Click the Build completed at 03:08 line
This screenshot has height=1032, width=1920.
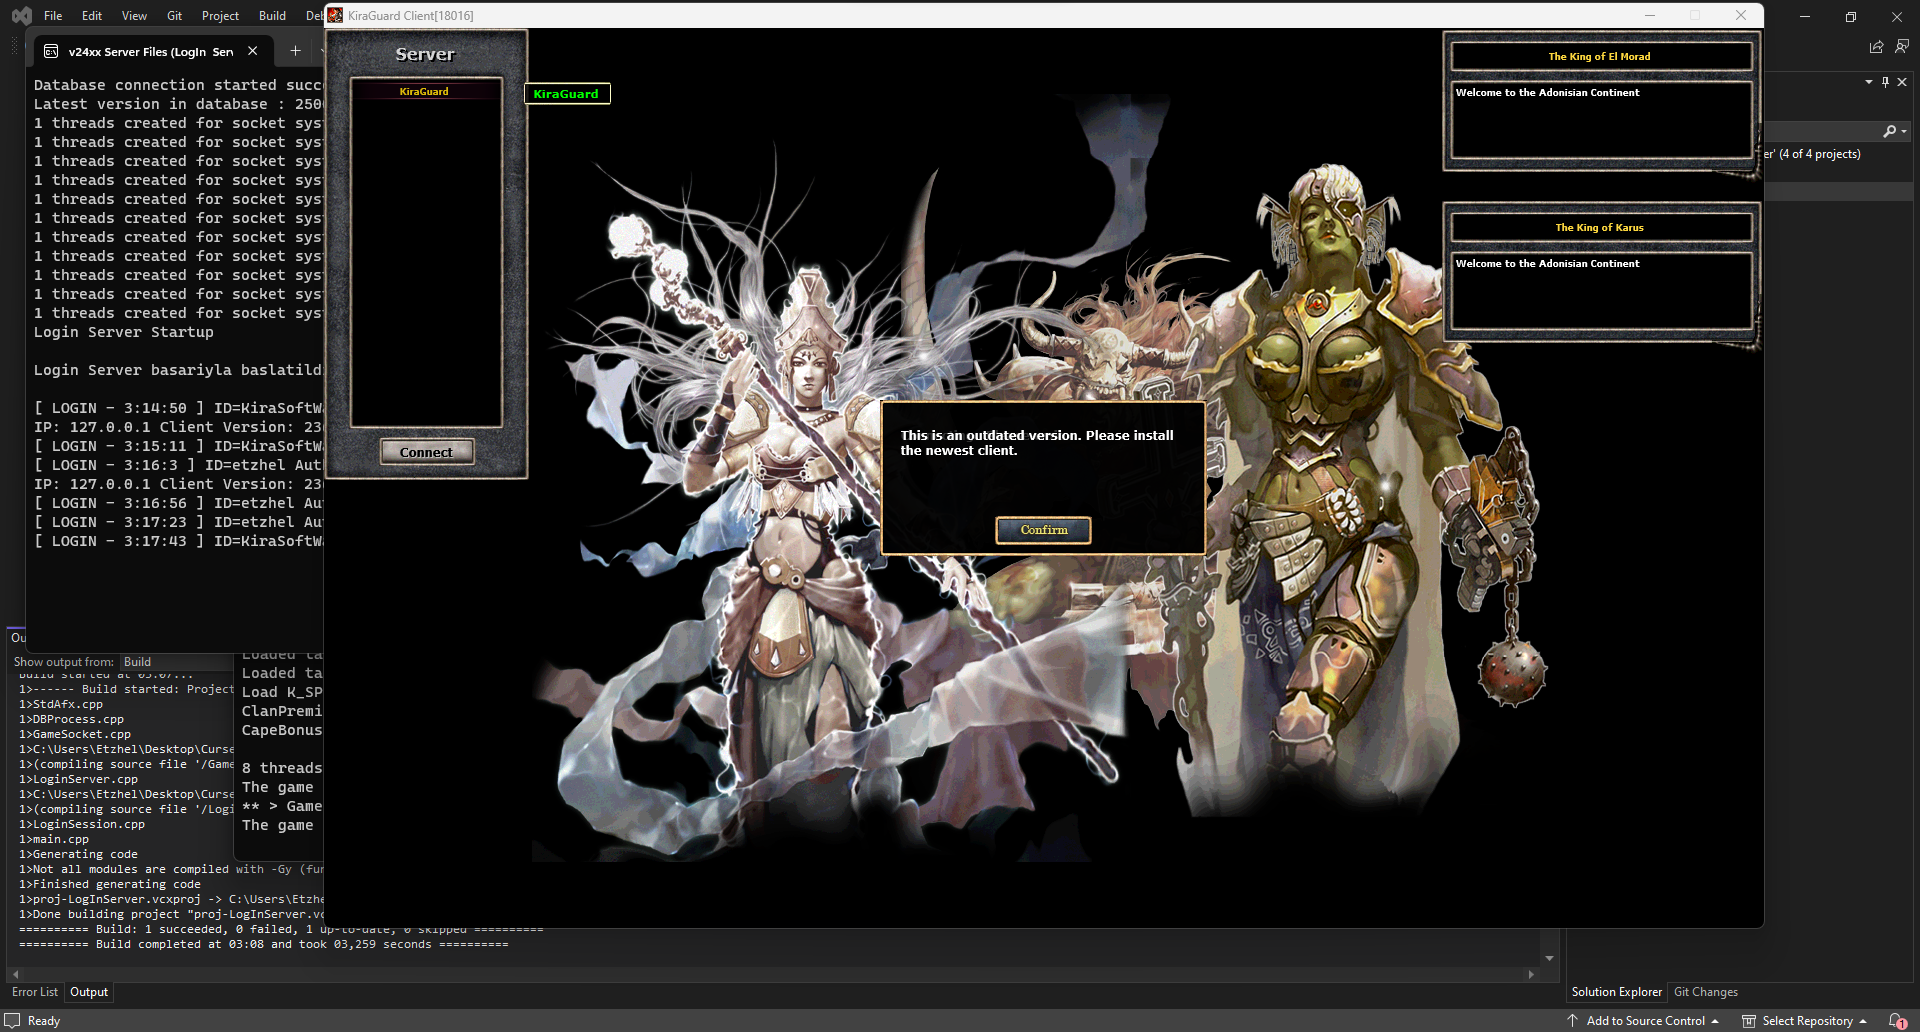pos(264,944)
